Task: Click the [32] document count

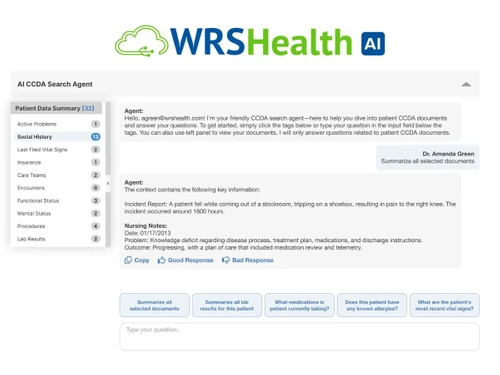Action: [88, 108]
